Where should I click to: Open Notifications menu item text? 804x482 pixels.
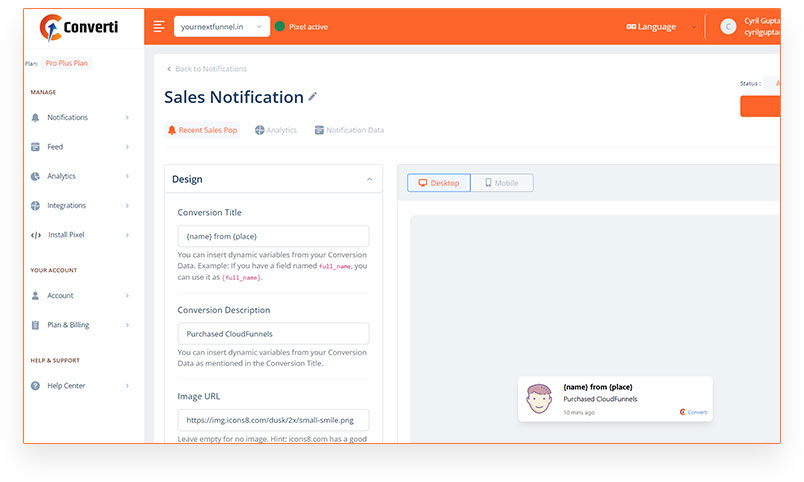67,117
